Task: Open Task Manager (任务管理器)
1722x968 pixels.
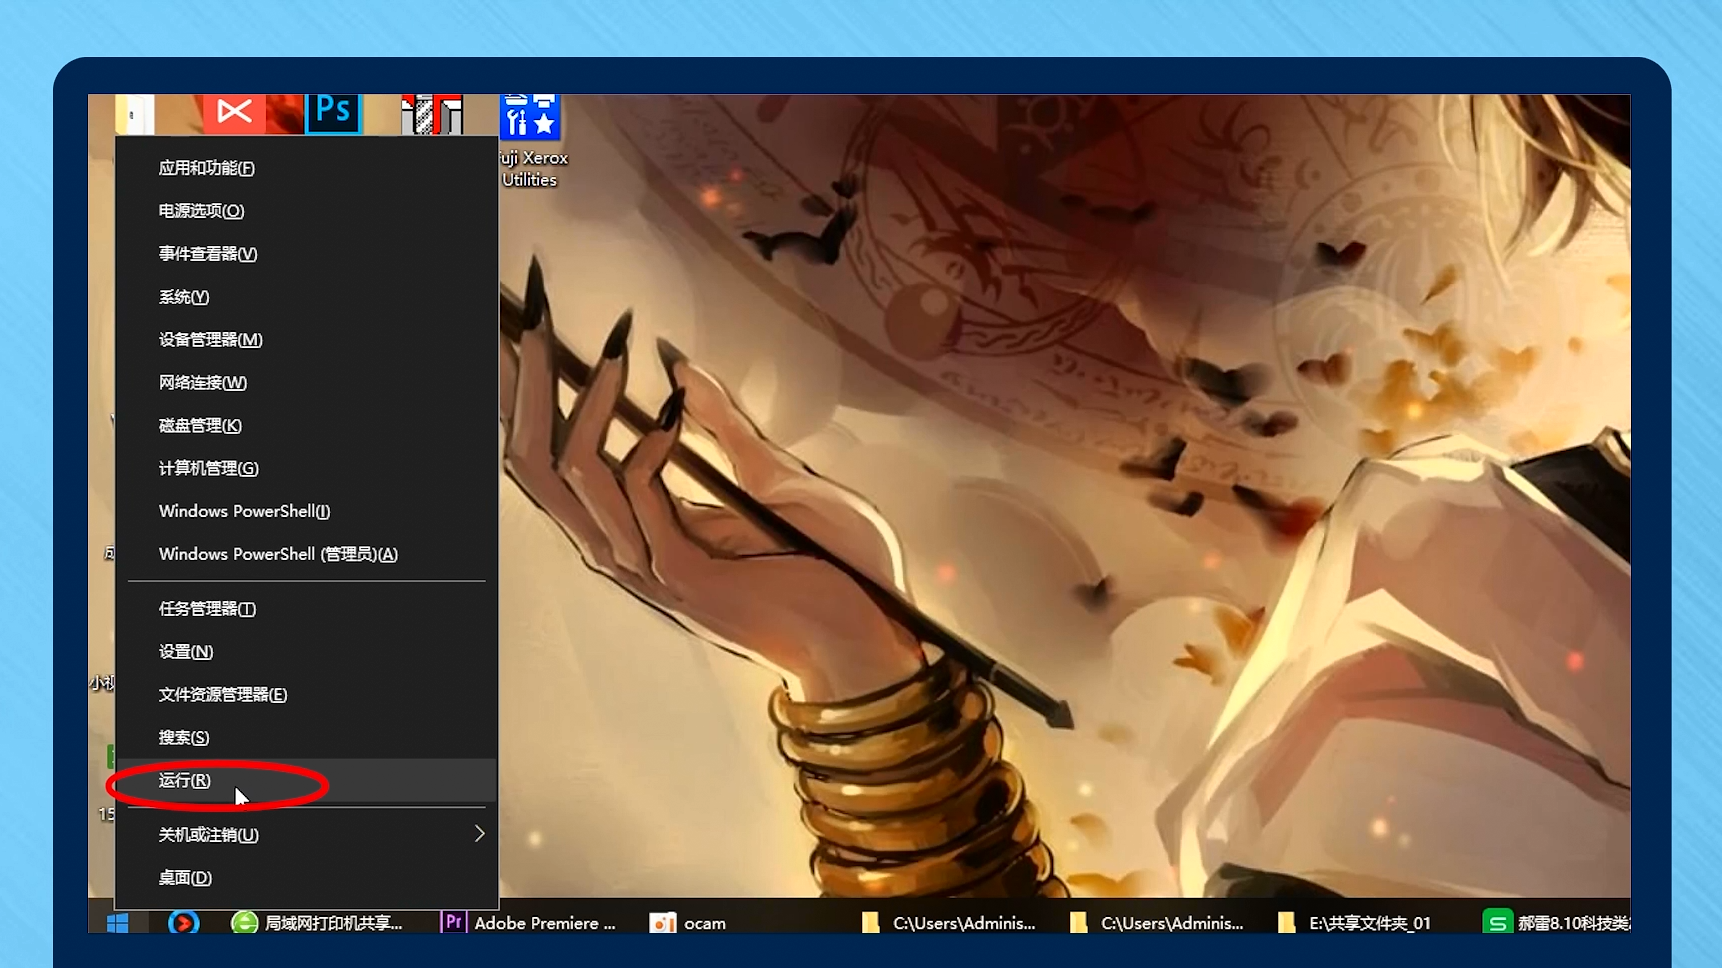Action: 307,609
